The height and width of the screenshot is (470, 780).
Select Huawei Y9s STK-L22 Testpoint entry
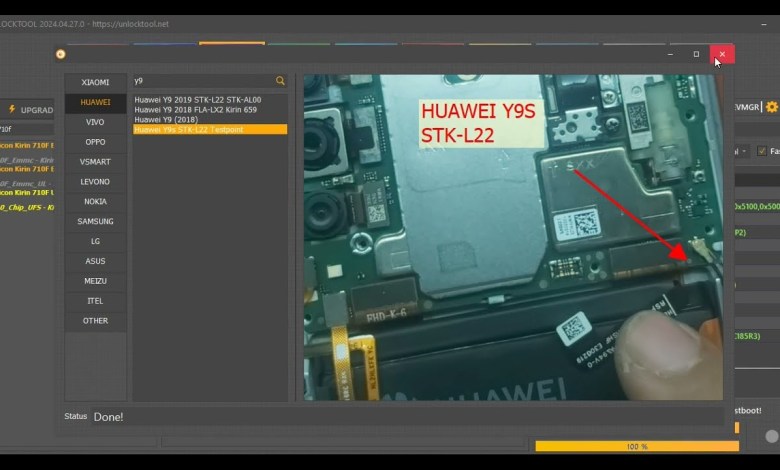(x=210, y=130)
